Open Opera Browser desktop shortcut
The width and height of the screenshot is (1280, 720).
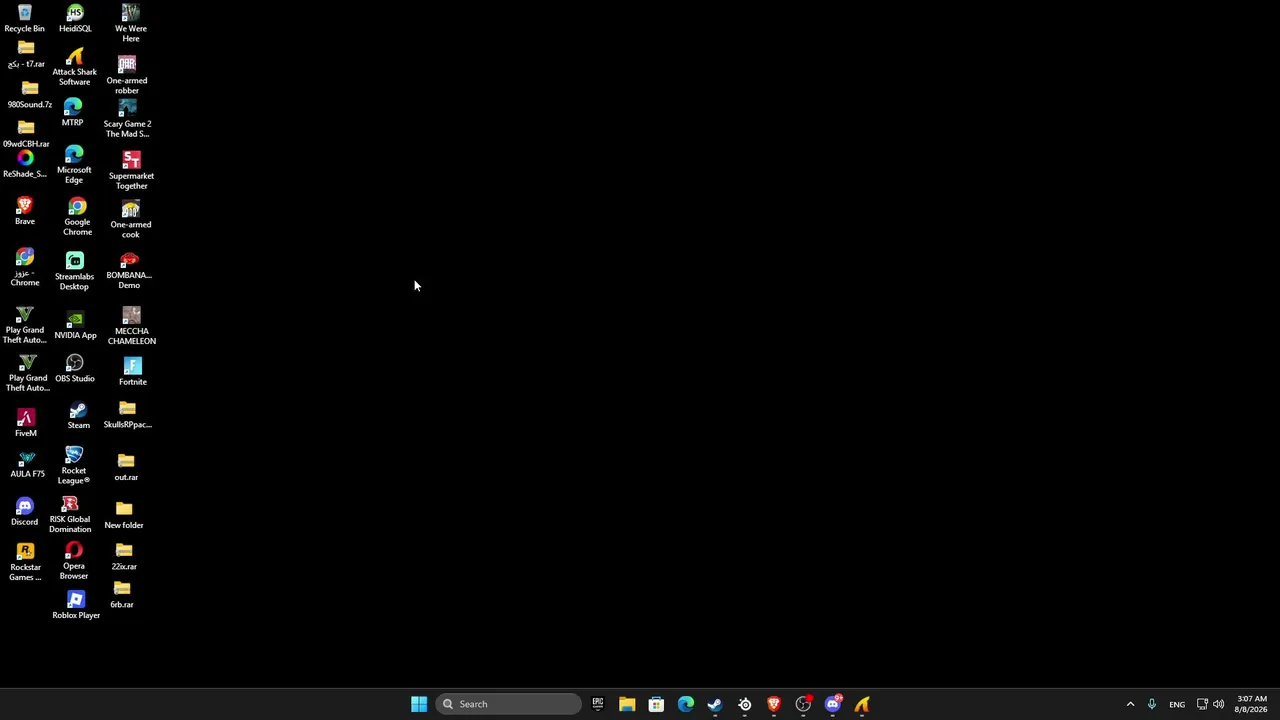[73, 561]
